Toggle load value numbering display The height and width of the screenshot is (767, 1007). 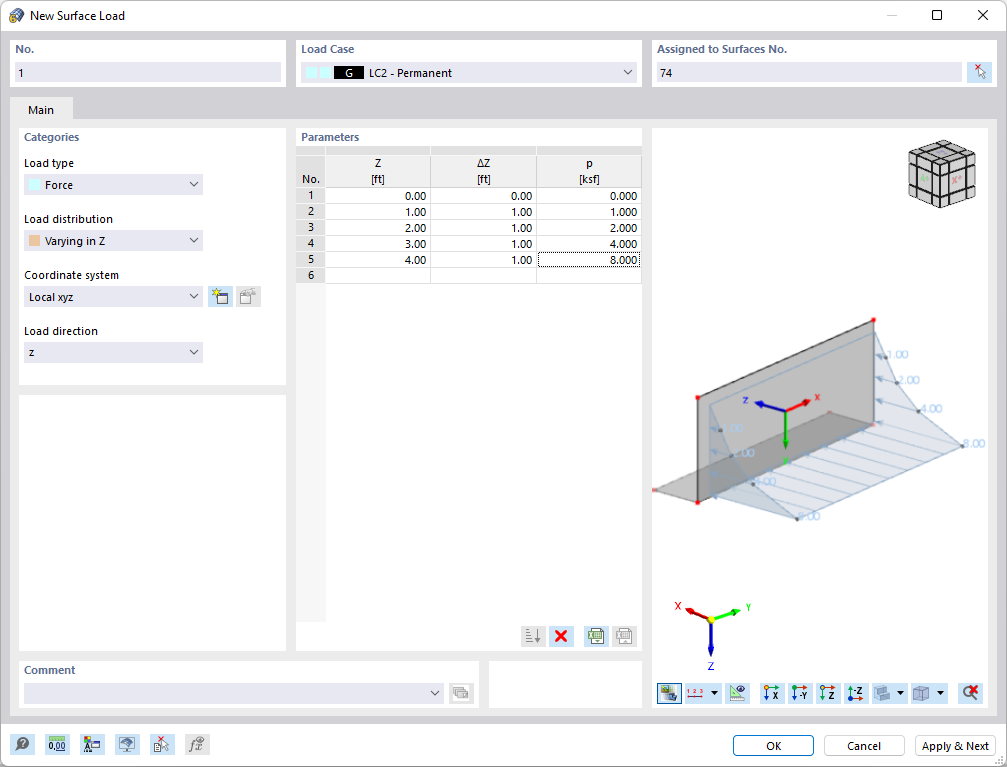tap(696, 692)
